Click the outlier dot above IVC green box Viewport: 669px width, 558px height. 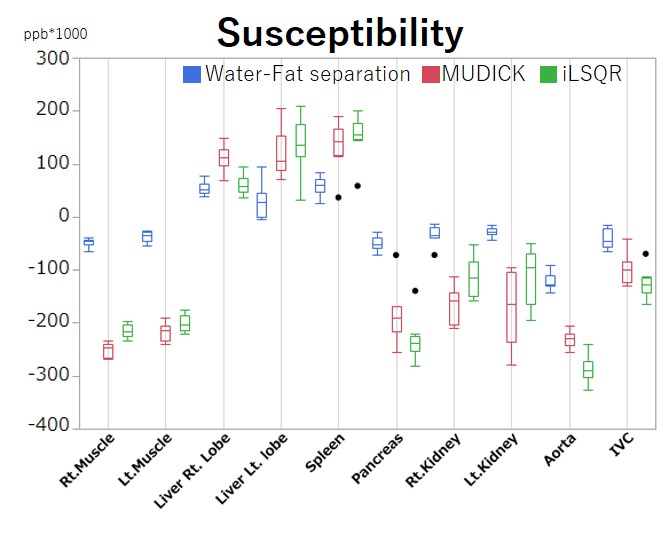[x=646, y=254]
